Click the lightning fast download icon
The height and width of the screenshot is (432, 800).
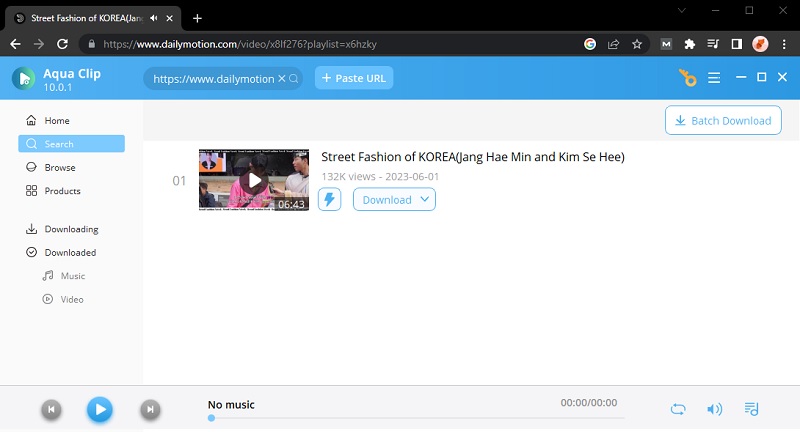tap(329, 199)
